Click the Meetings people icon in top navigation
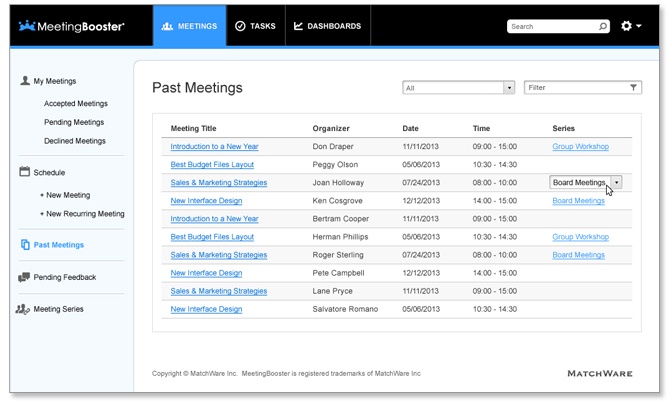The height and width of the screenshot is (404, 669). (167, 26)
